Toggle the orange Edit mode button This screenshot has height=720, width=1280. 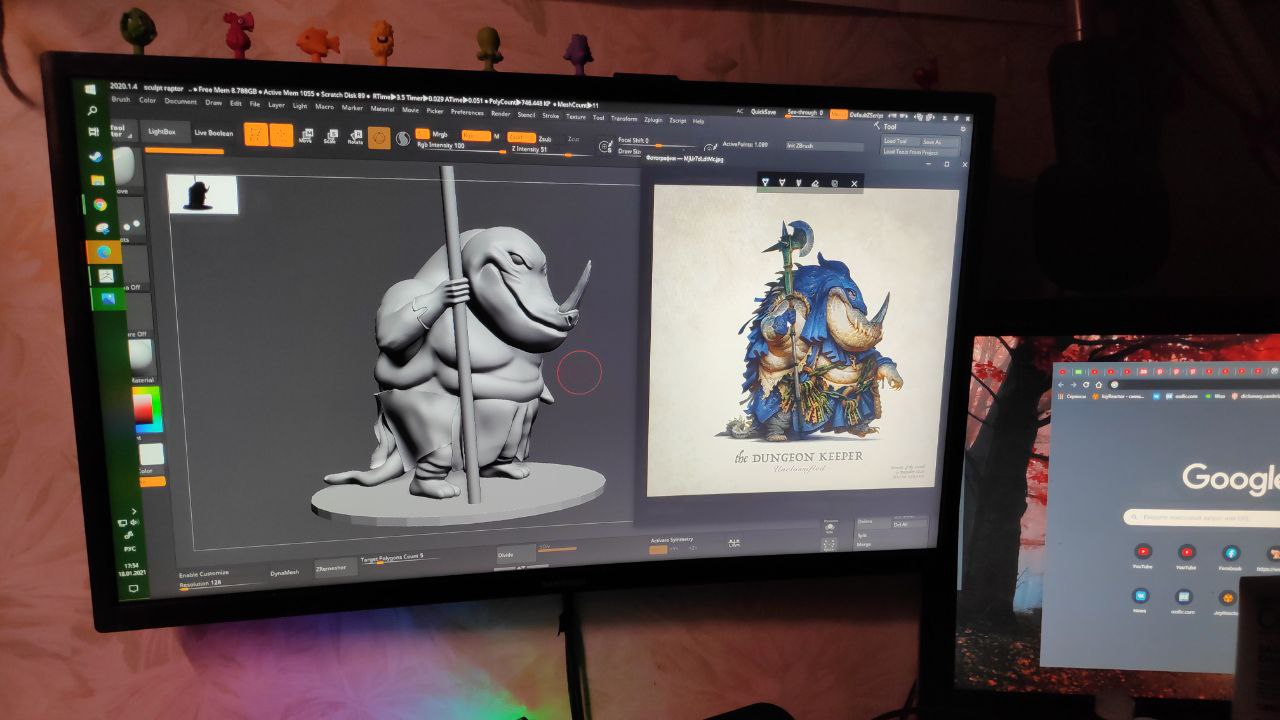tap(256, 134)
